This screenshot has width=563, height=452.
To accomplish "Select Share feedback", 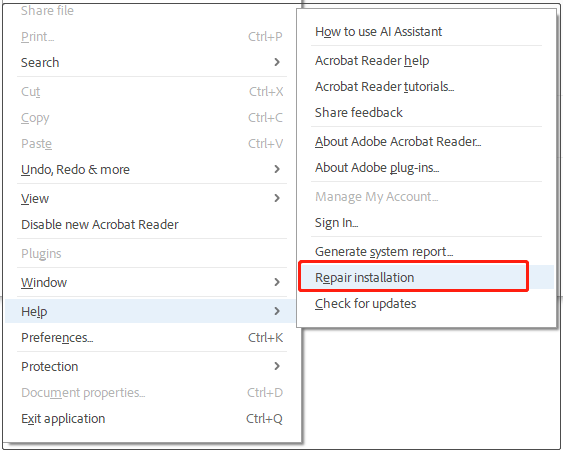I will point(426,113).
